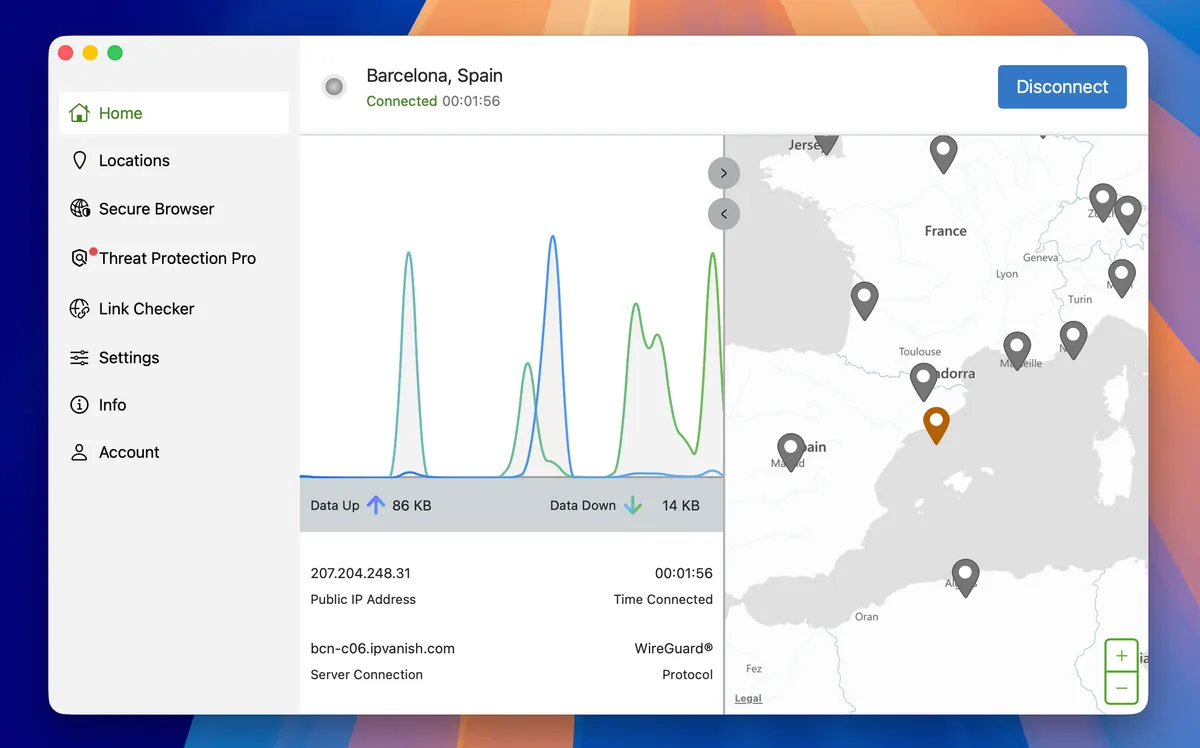Screen dimensions: 1200x748
Task: Click the Secure Browser globe icon
Action: pos(80,209)
